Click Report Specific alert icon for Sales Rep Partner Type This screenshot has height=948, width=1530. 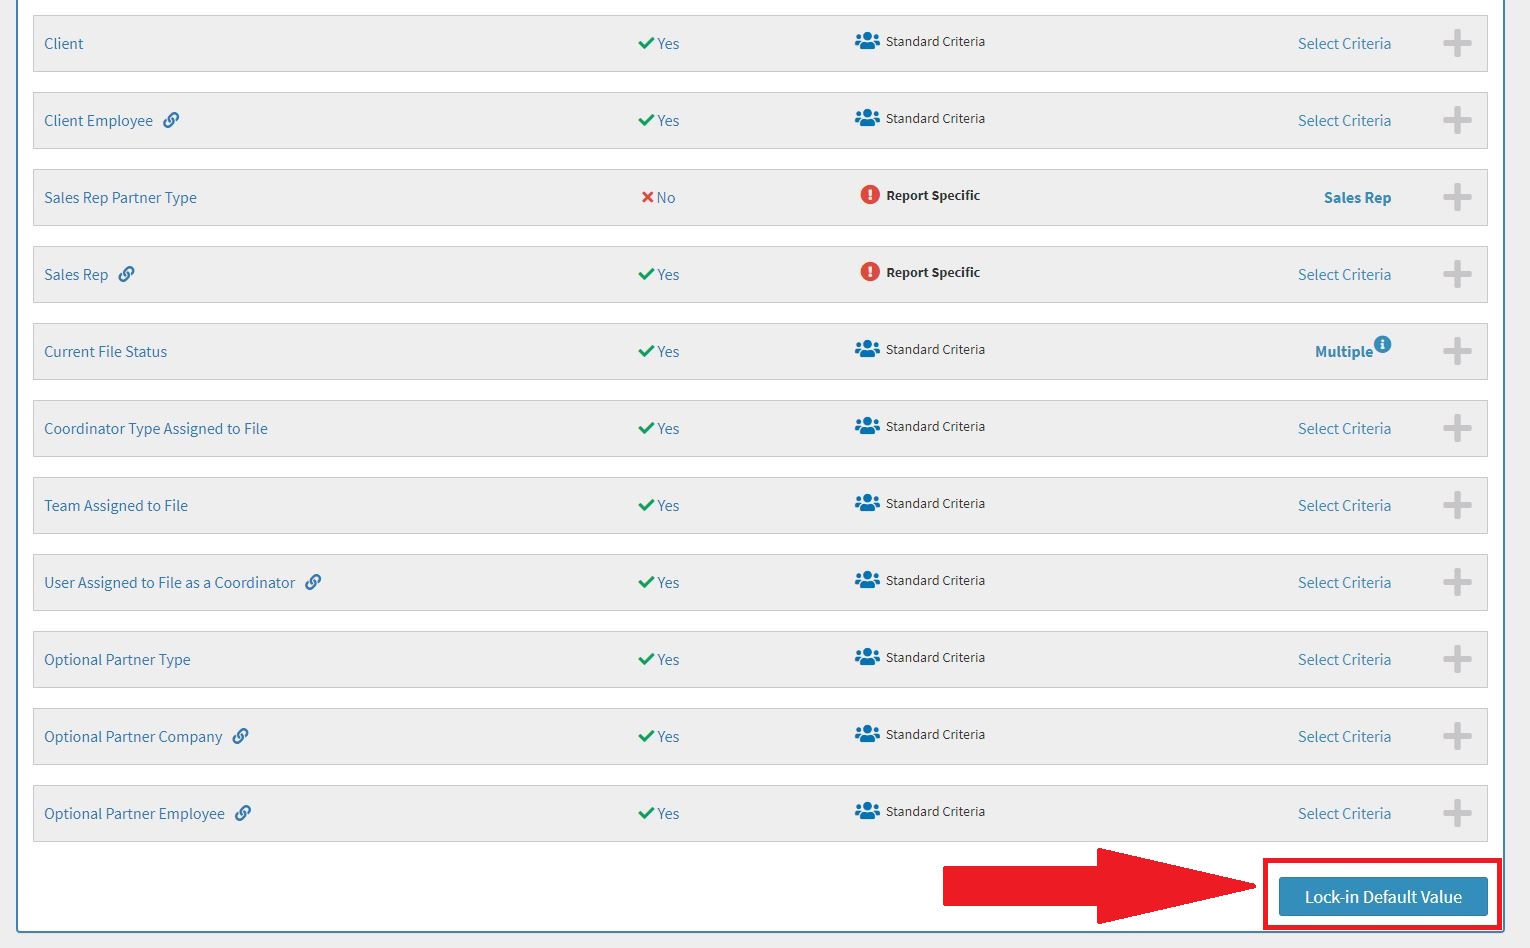point(870,195)
